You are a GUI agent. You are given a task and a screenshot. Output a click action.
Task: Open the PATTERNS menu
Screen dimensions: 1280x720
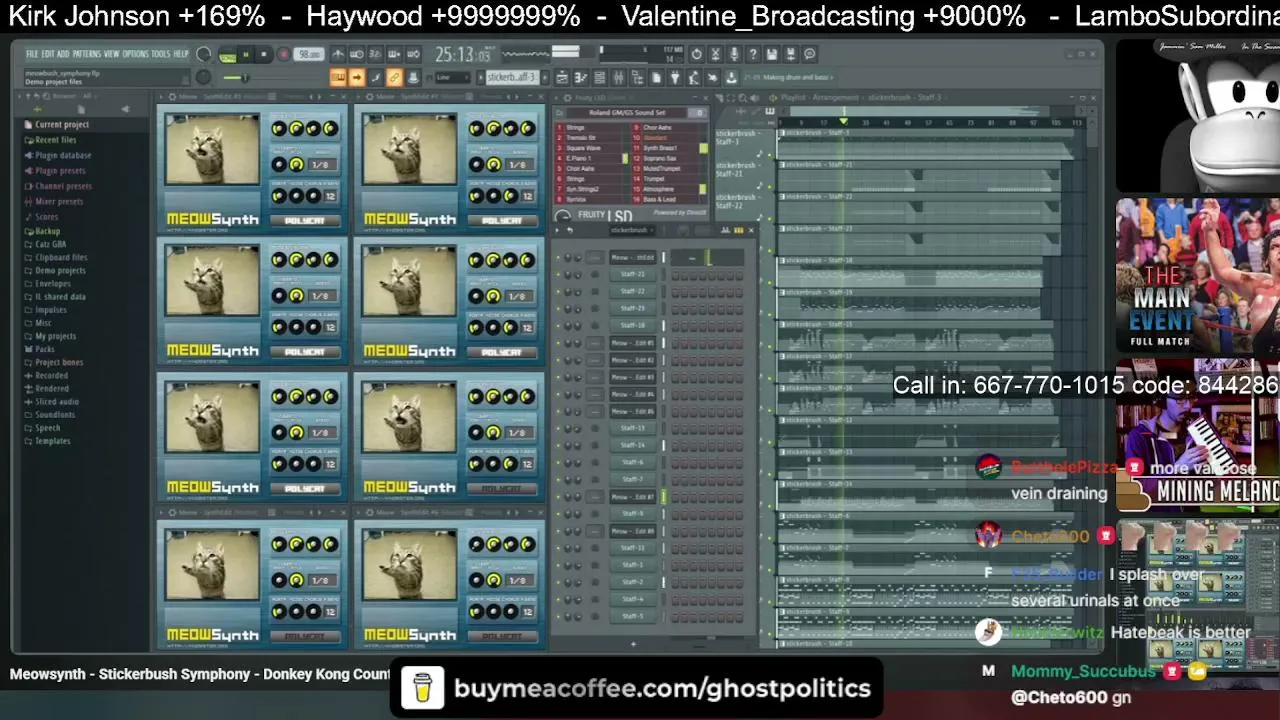pos(87,54)
